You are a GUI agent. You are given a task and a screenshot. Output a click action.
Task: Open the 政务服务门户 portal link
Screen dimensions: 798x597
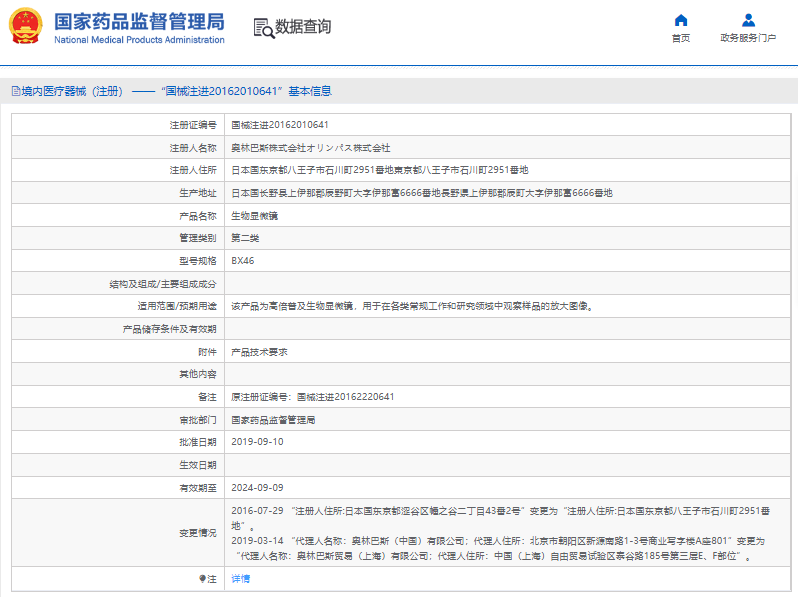point(748,38)
